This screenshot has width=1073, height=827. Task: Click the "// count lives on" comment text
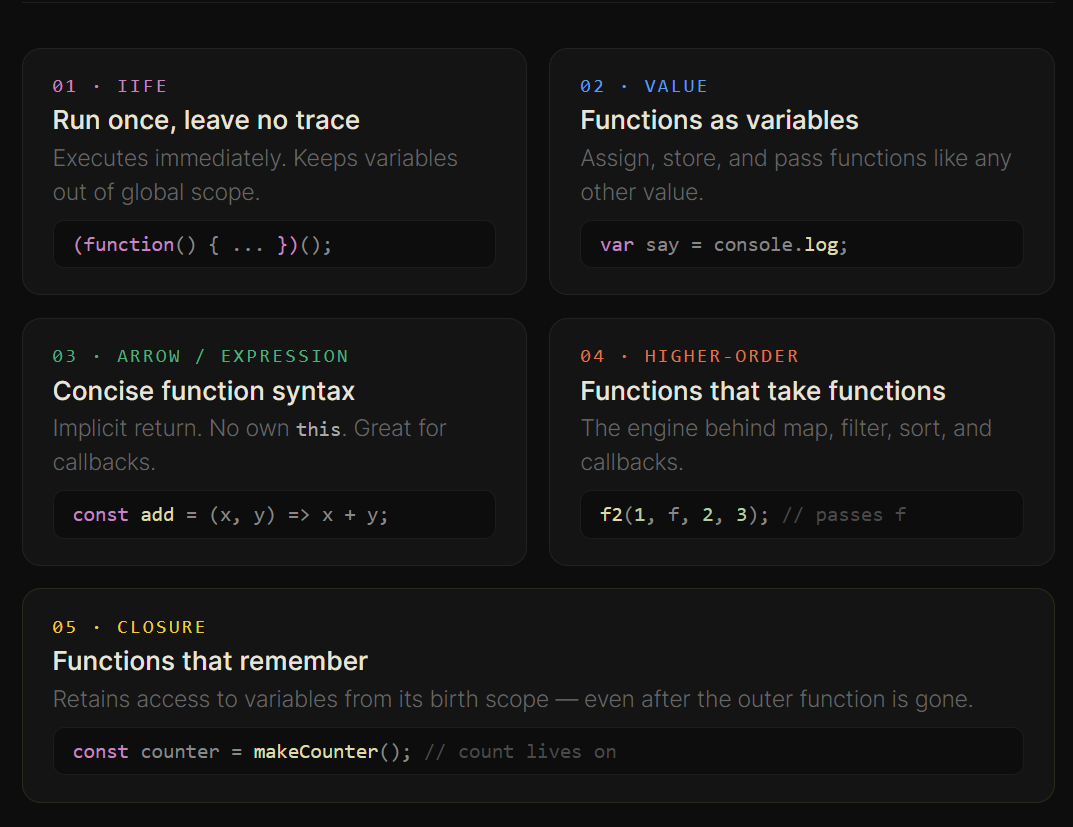click(520, 751)
